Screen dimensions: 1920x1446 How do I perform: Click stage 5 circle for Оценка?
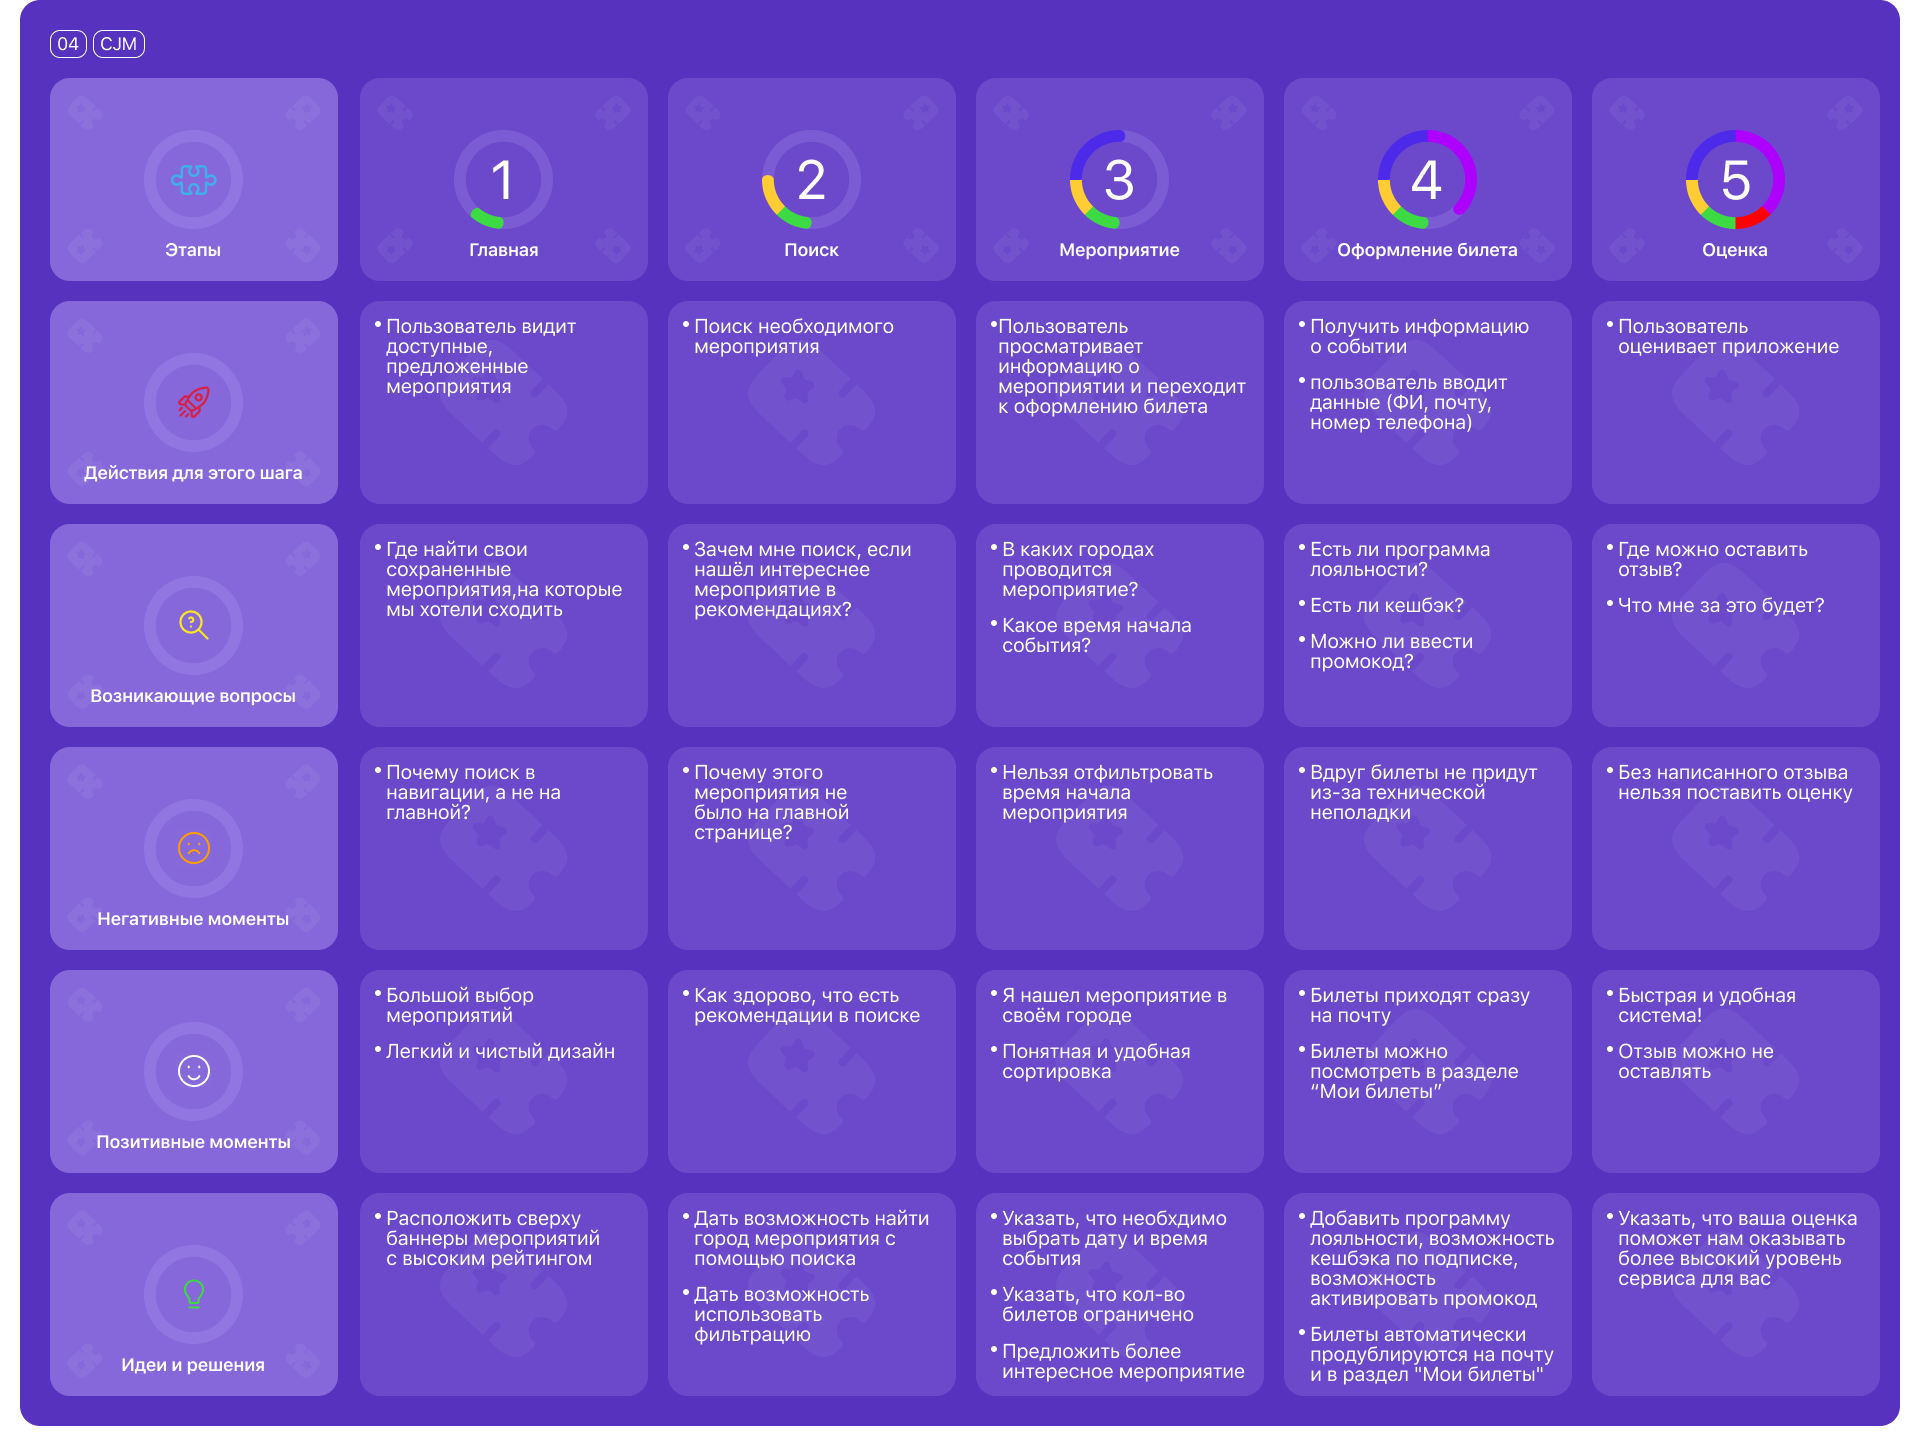[x=1735, y=180]
